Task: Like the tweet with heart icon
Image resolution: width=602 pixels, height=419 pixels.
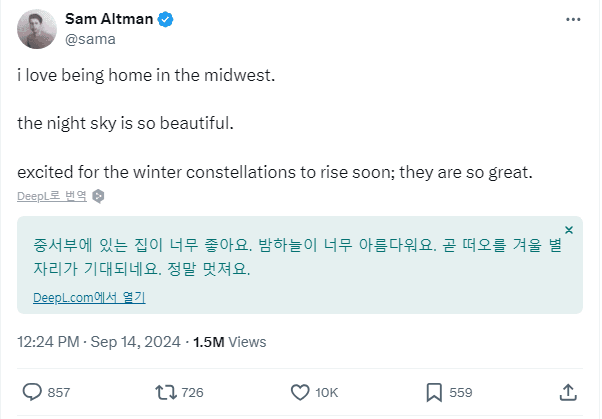Action: tap(299, 391)
